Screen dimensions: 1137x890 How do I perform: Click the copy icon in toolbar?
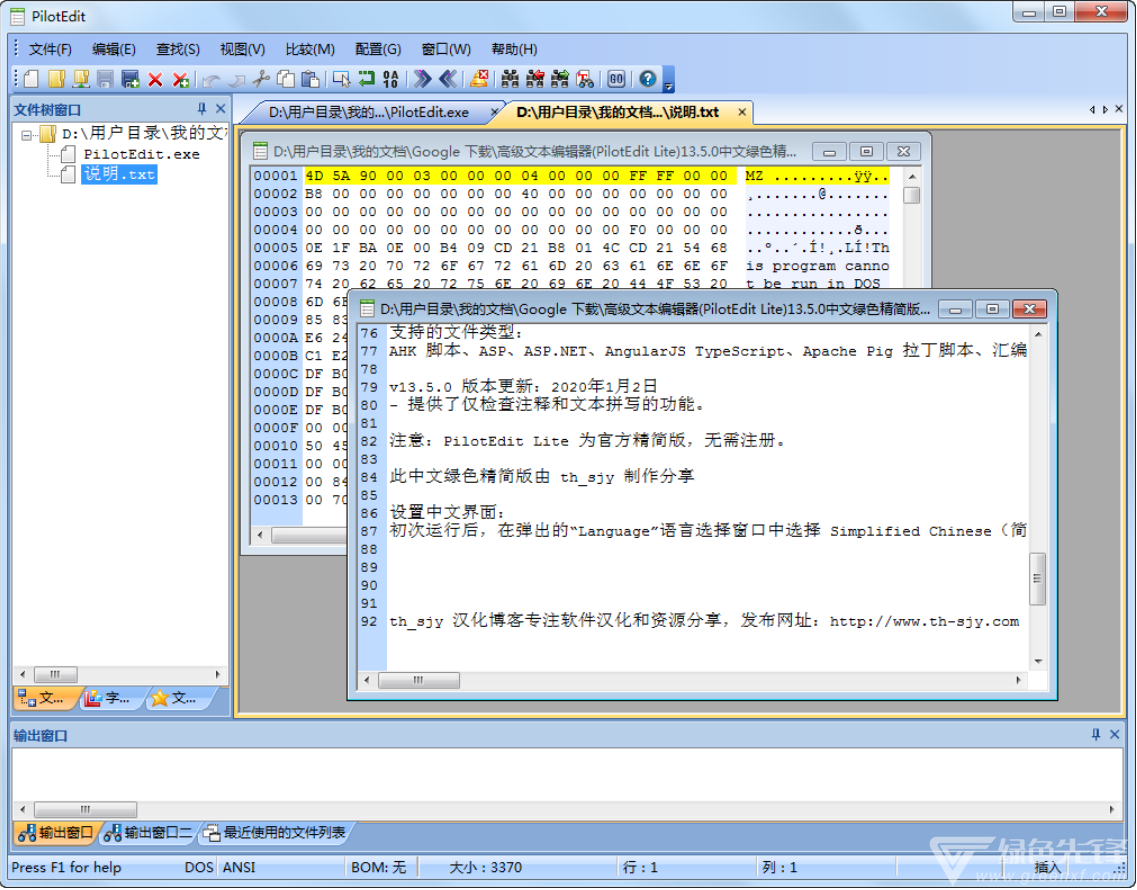[x=286, y=79]
